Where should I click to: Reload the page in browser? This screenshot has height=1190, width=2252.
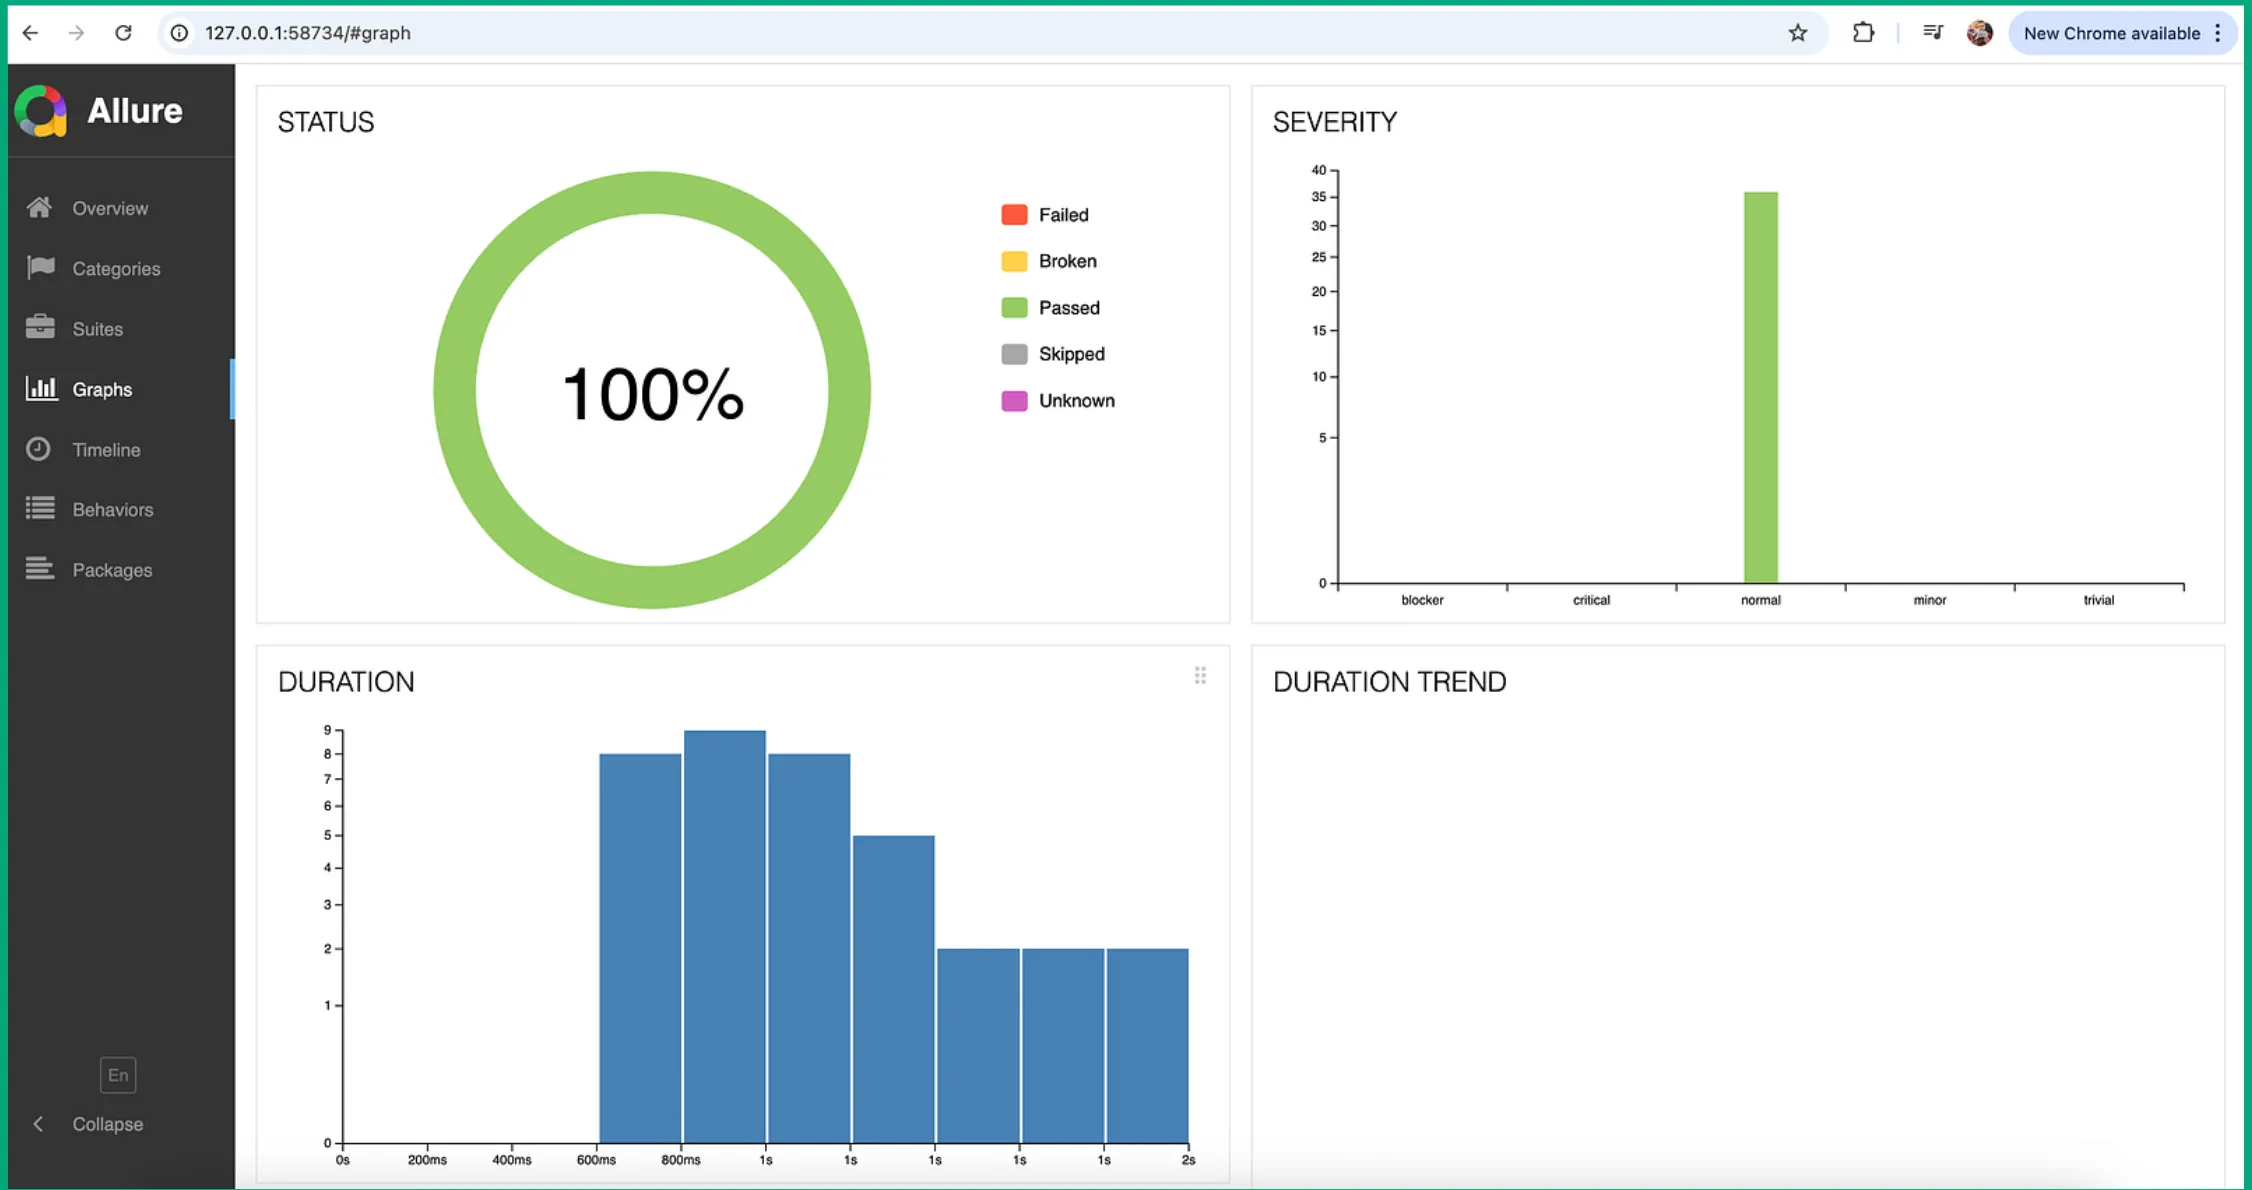(123, 33)
